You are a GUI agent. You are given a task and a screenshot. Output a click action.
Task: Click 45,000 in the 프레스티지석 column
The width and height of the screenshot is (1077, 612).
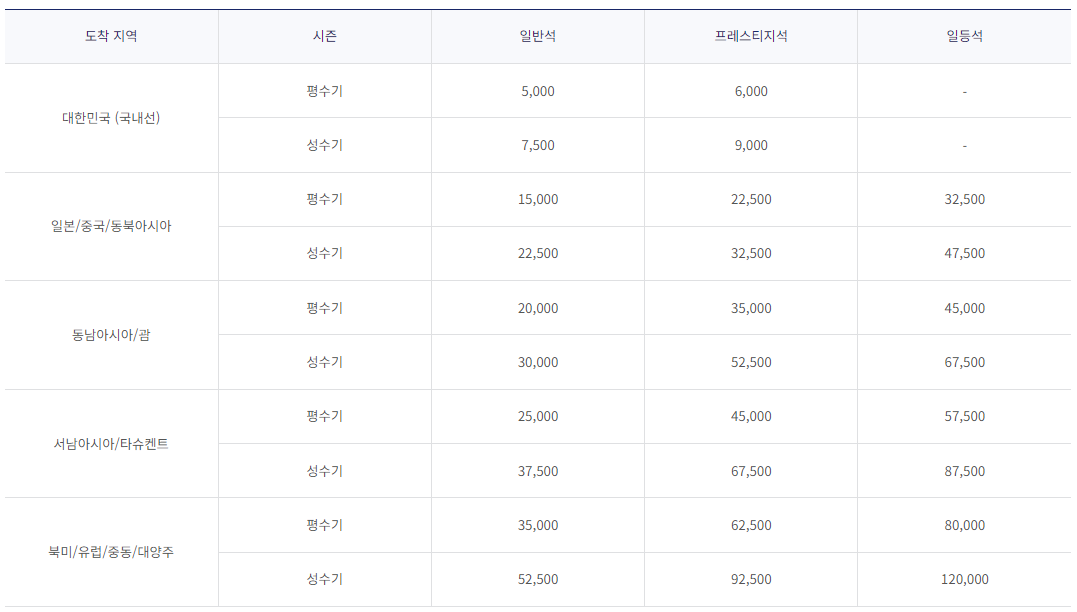751,416
